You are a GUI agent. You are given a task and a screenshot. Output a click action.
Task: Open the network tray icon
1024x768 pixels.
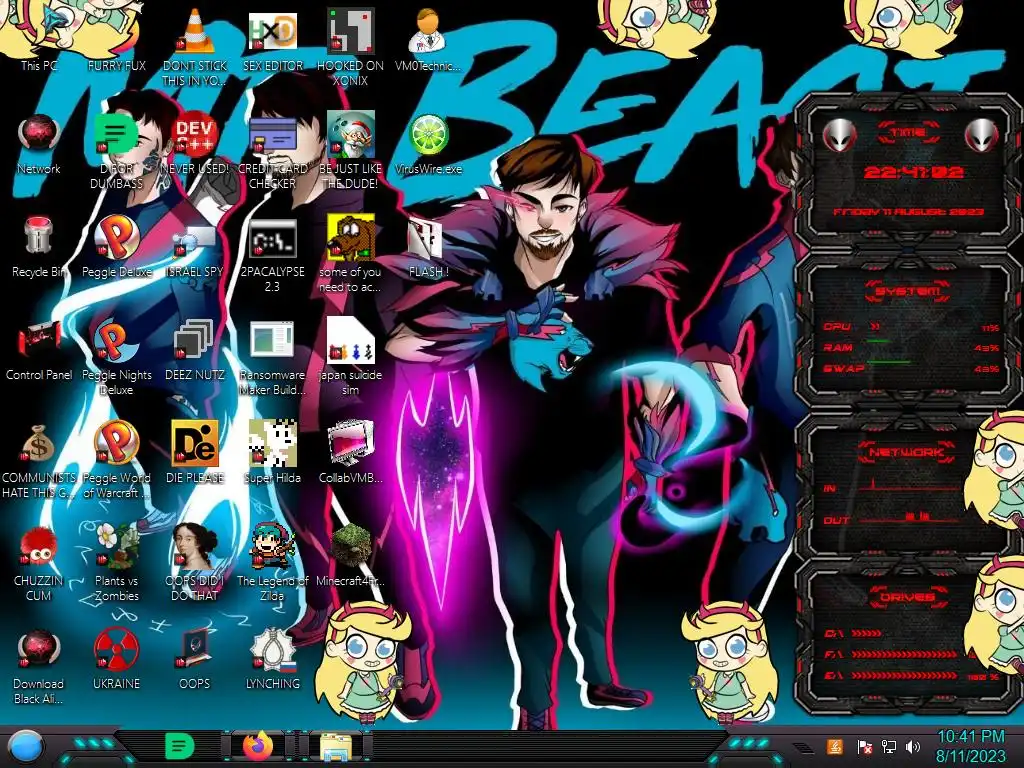(x=888, y=746)
